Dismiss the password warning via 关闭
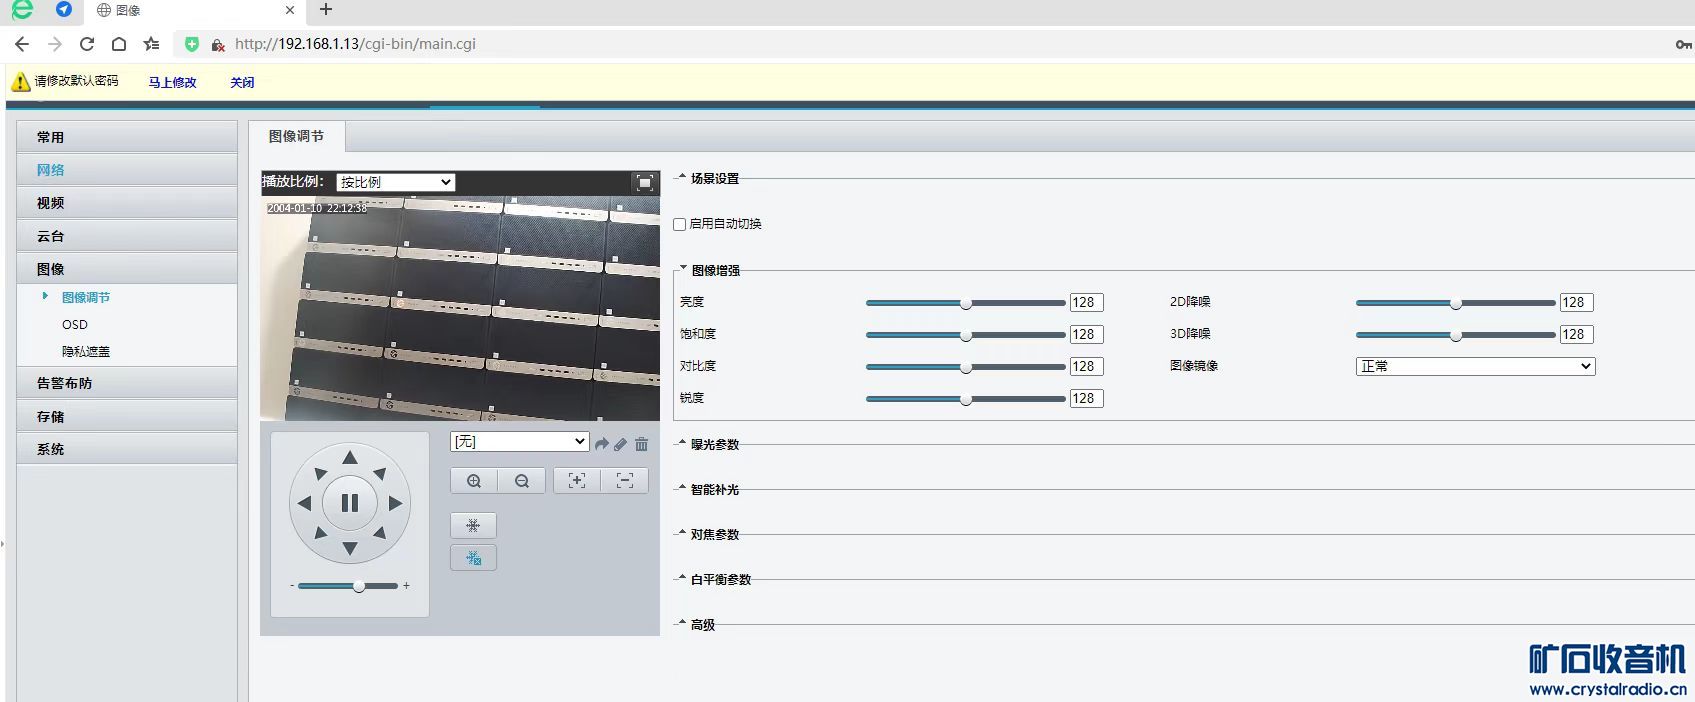The height and width of the screenshot is (702, 1695). tap(242, 83)
